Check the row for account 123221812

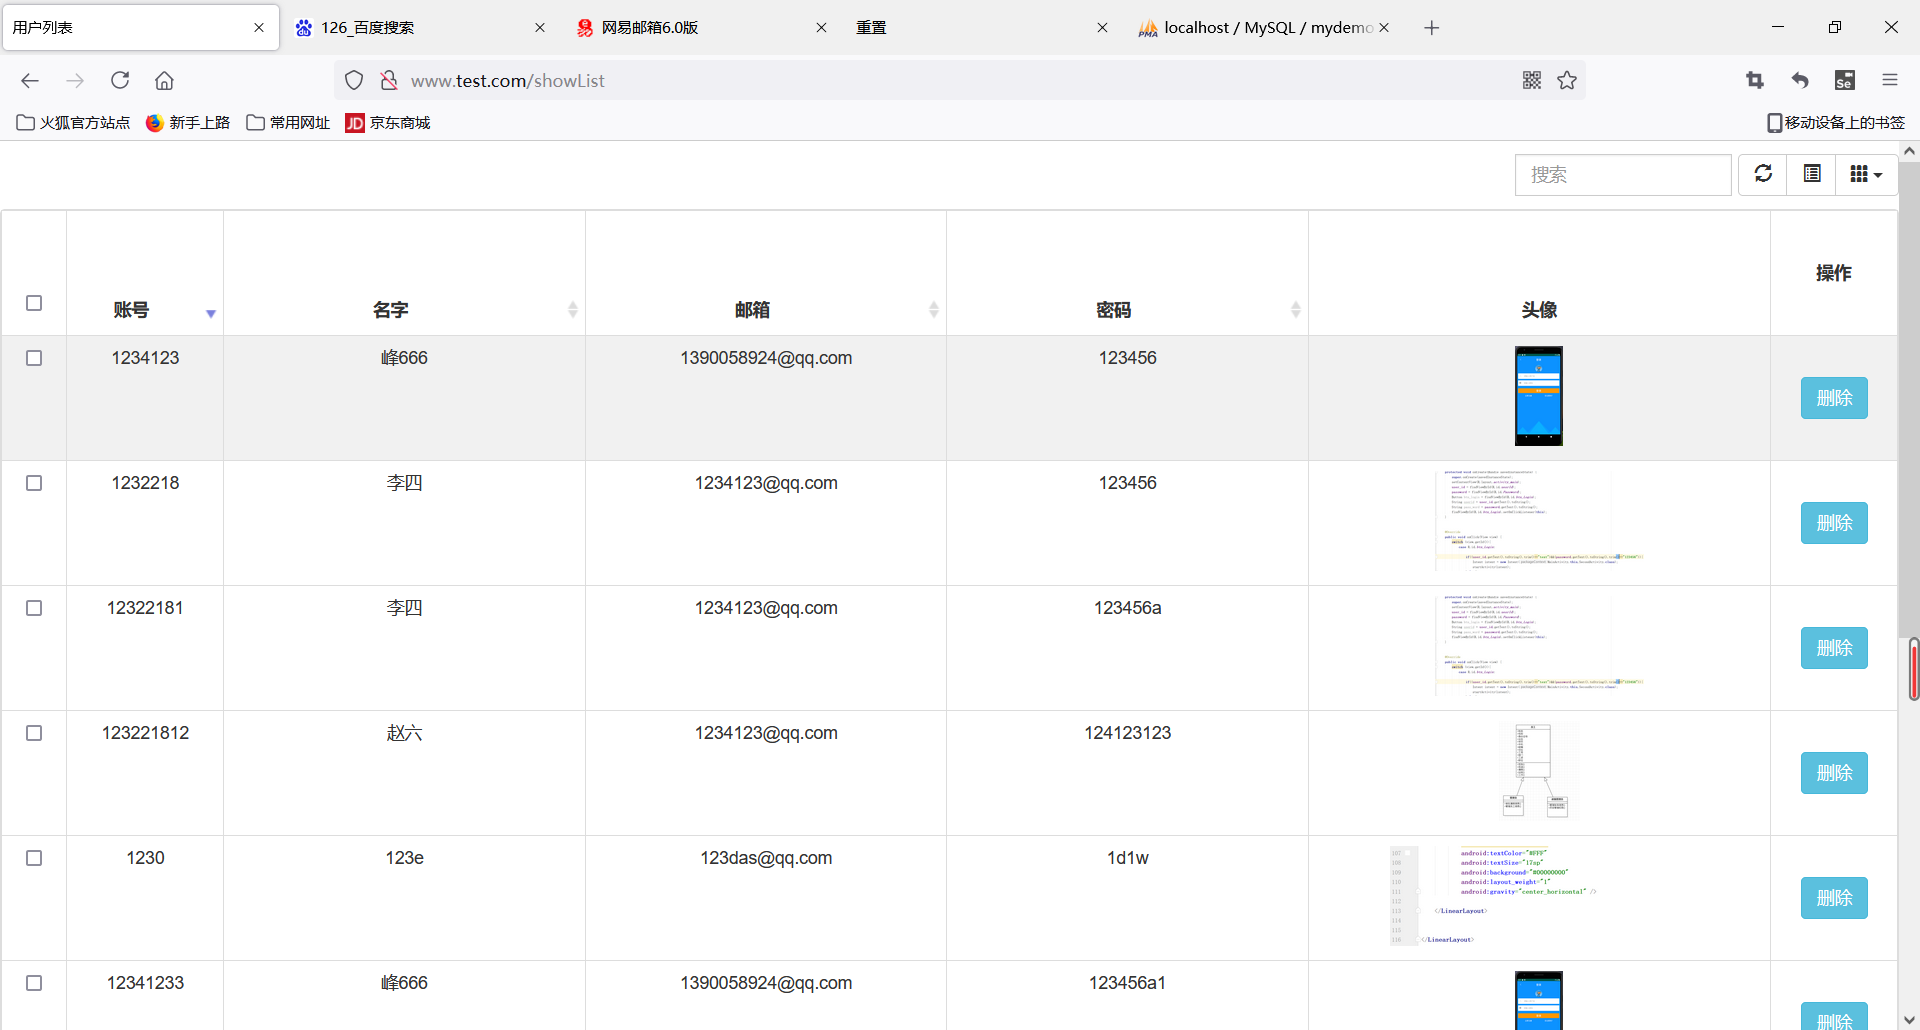click(x=34, y=733)
